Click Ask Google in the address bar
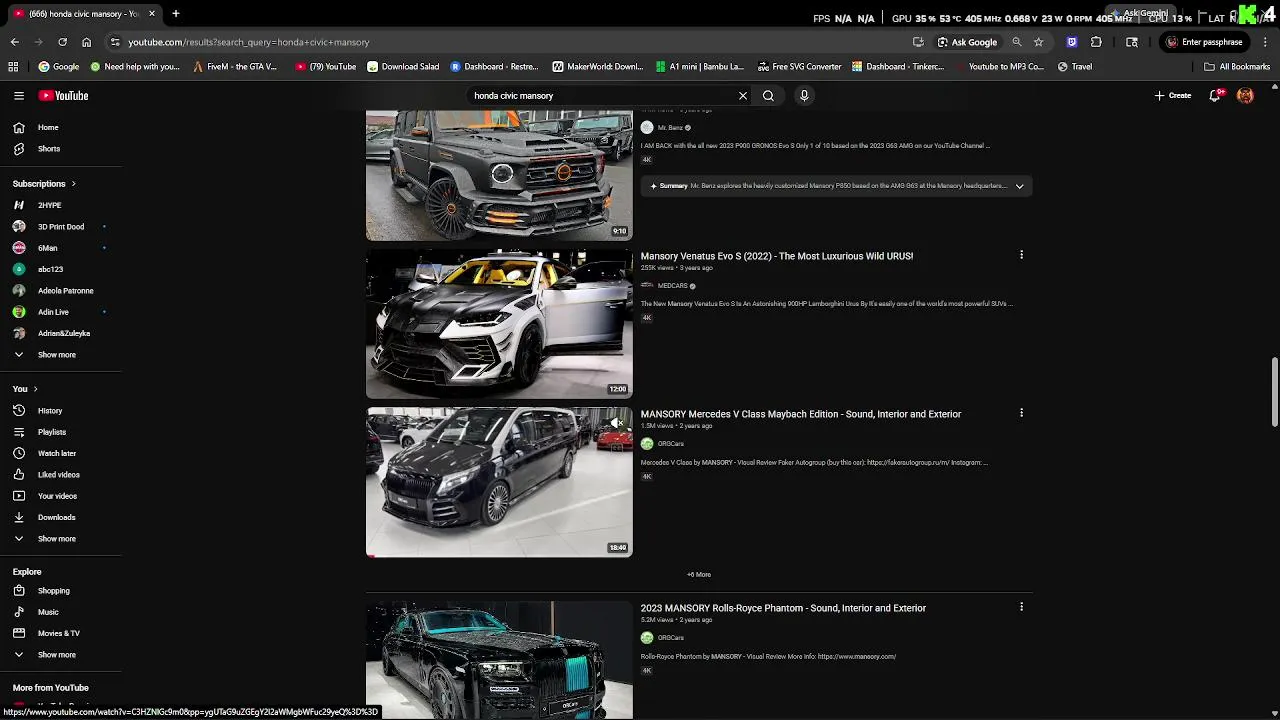 [967, 42]
